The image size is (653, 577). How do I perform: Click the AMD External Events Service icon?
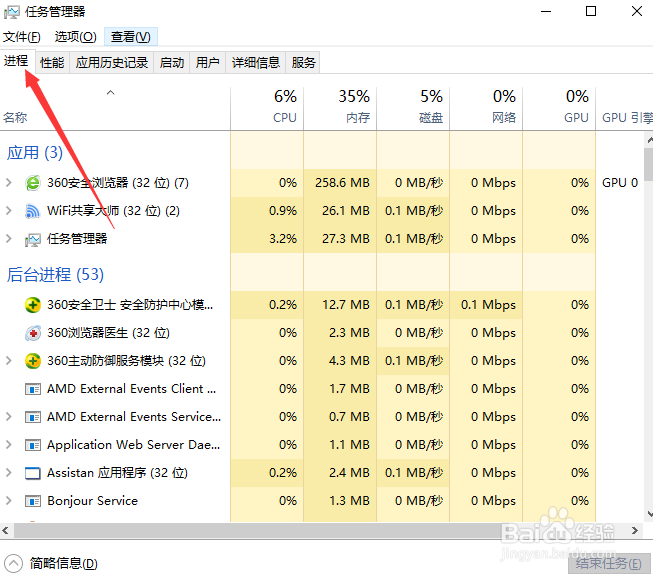click(32, 417)
